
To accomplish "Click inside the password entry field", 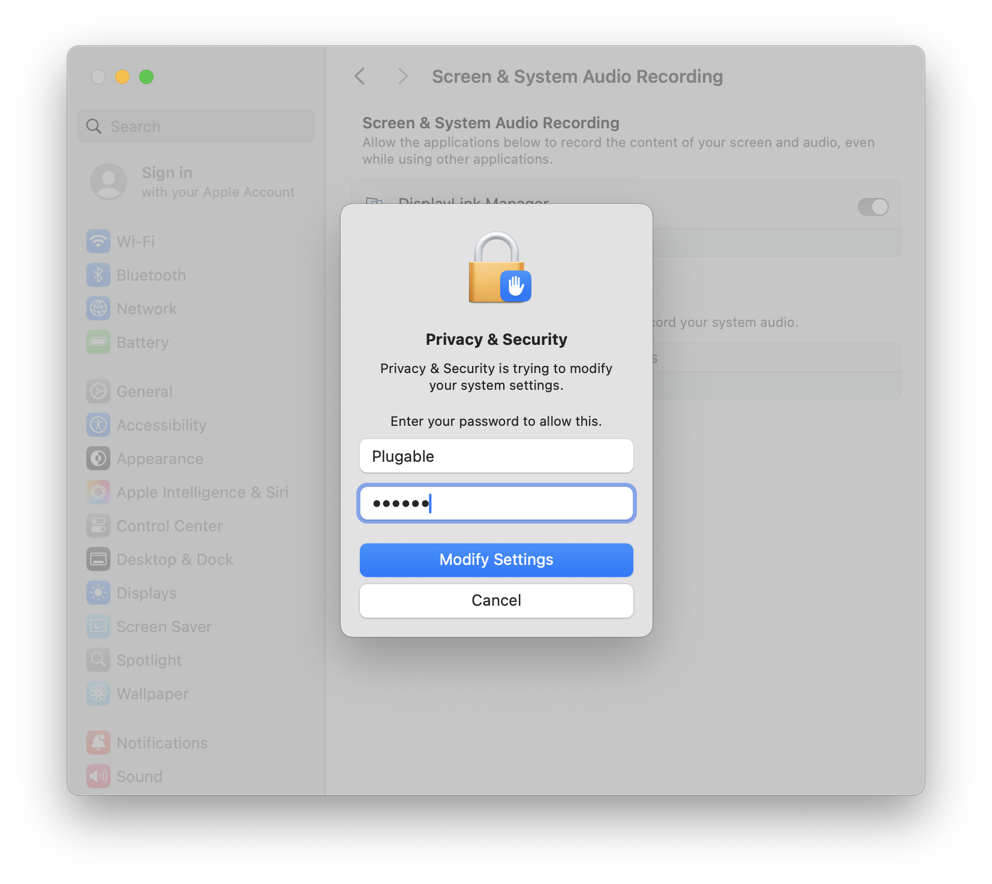I will (496, 503).
